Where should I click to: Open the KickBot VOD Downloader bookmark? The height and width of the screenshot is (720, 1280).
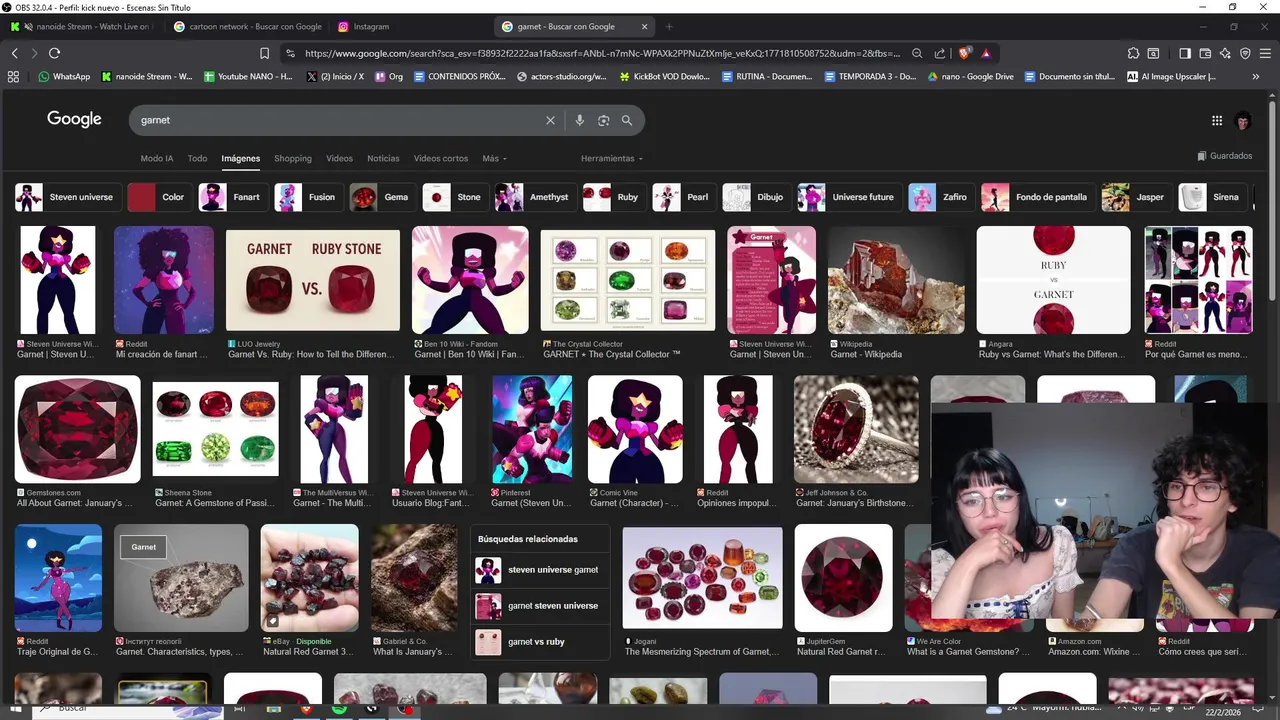(x=664, y=76)
